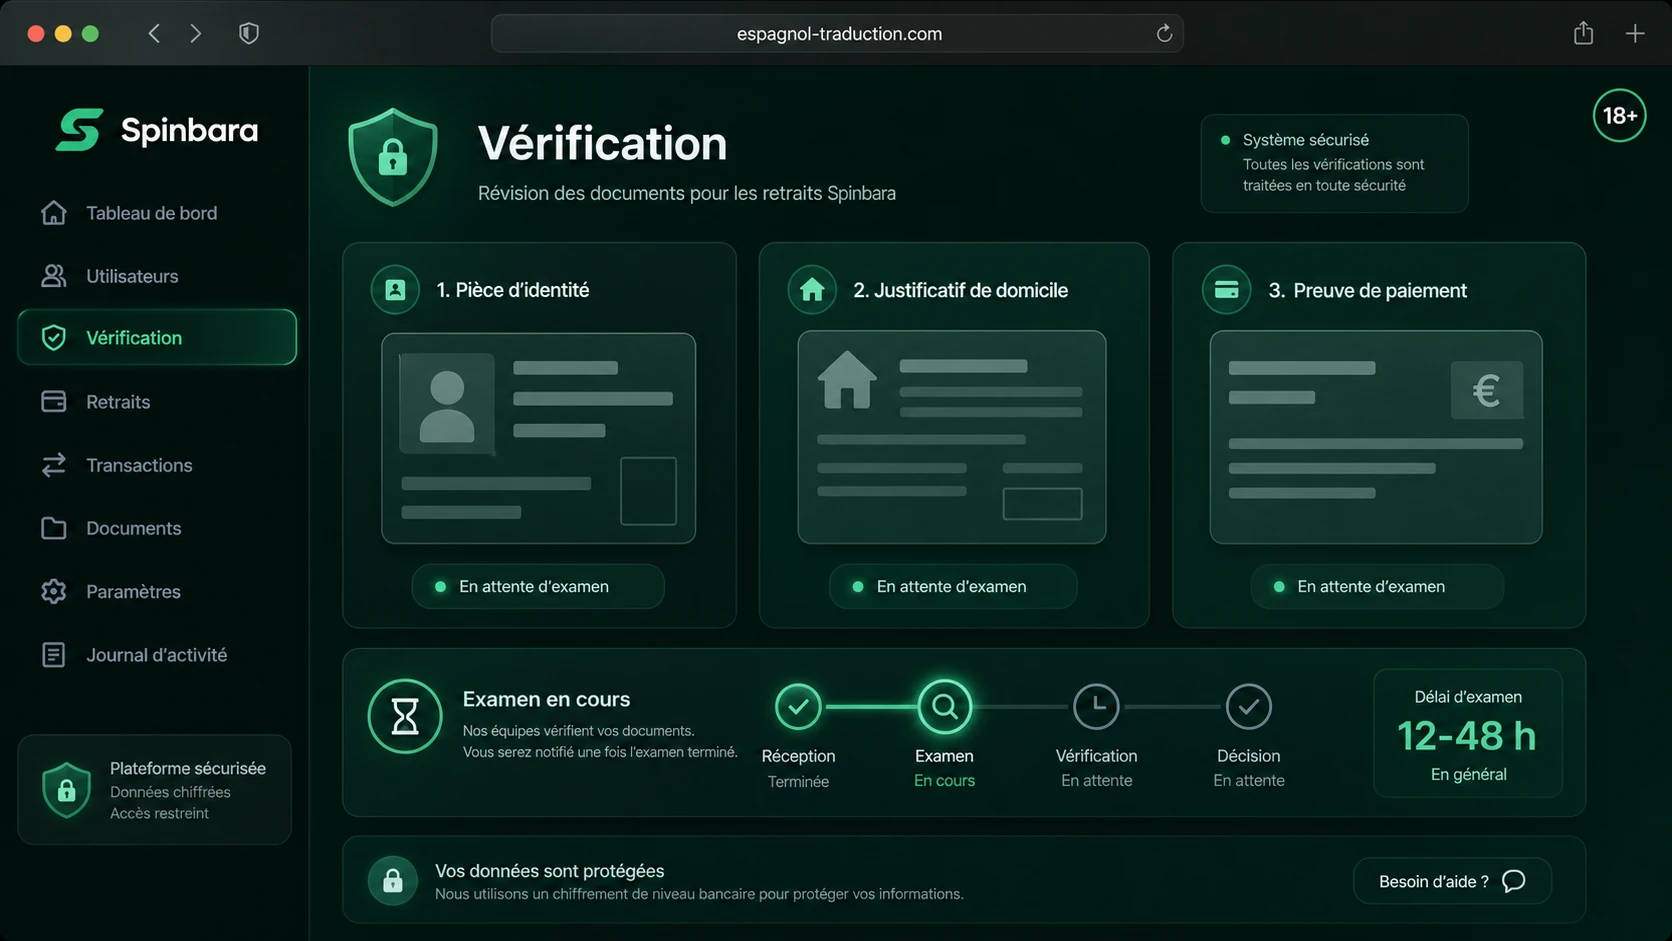Image resolution: width=1672 pixels, height=941 pixels.
Task: Click the hourglass Examen en cours icon
Action: tap(405, 716)
